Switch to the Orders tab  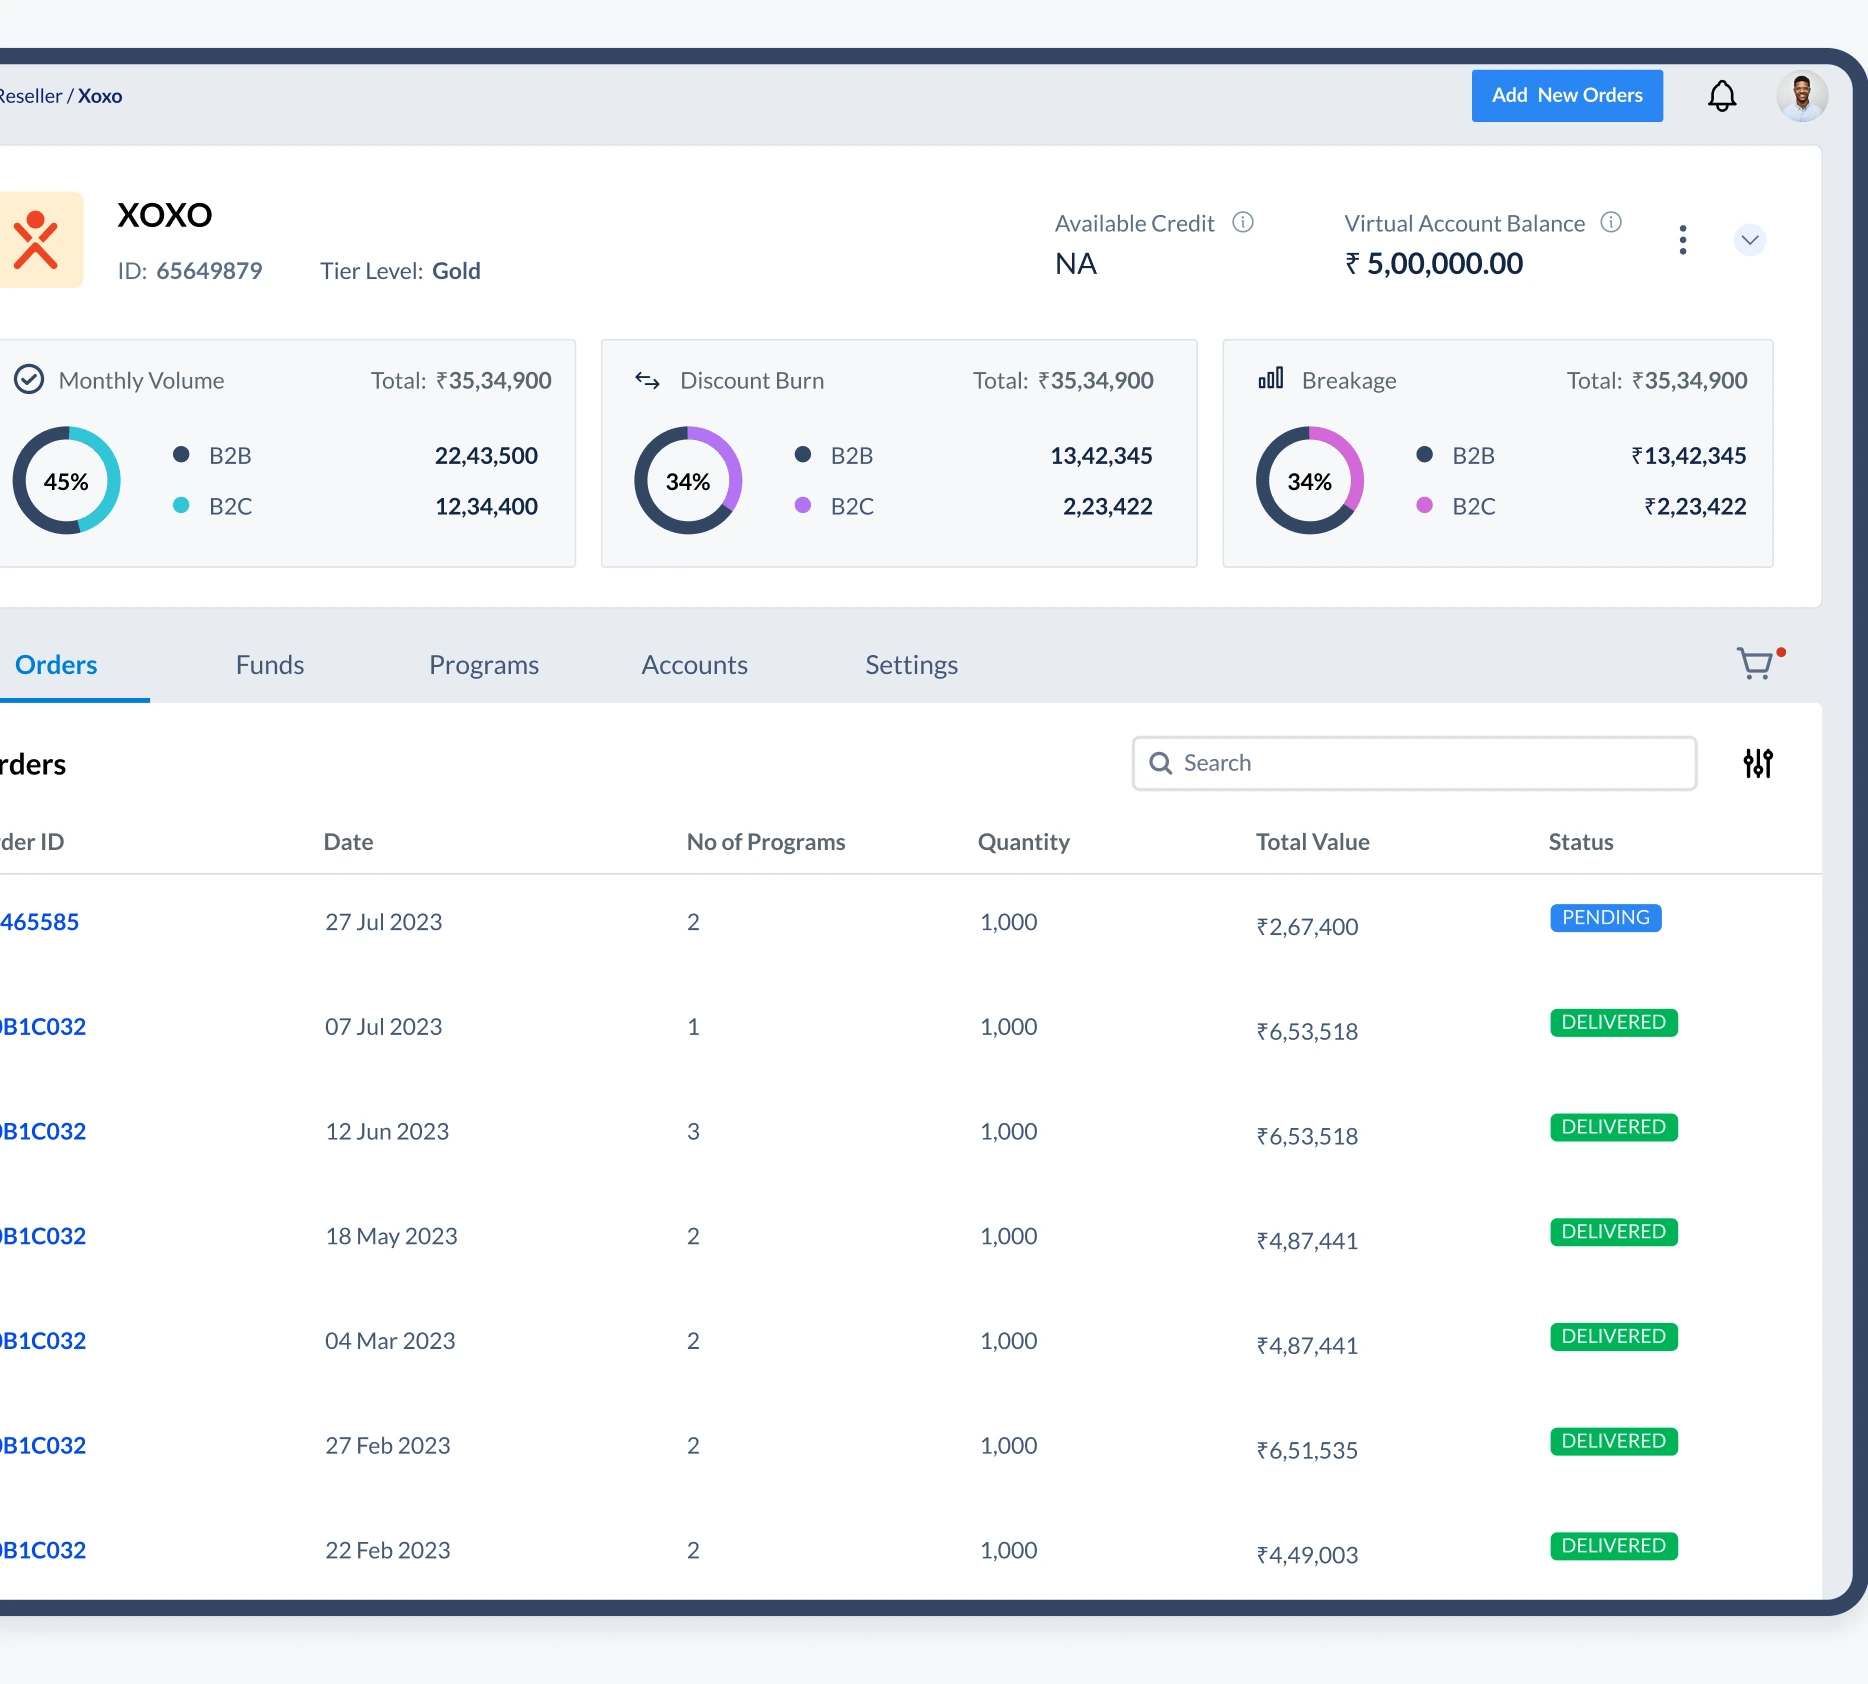coord(56,665)
